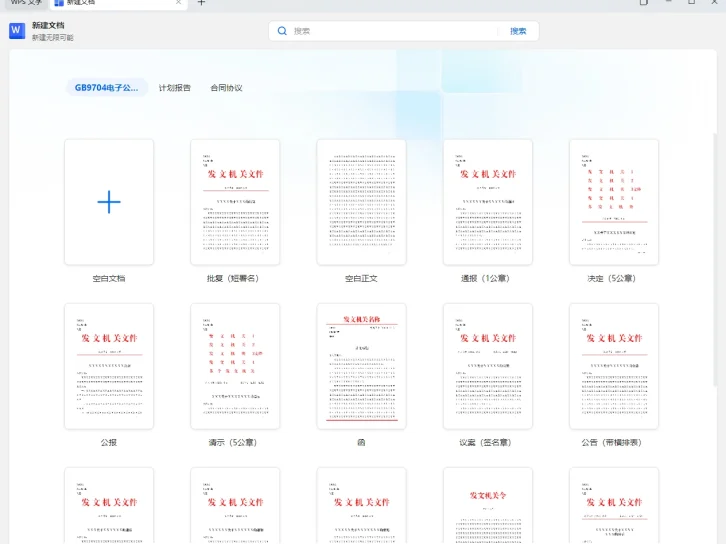
Task: Open a new tab with plus icon
Action: click(201, 2)
